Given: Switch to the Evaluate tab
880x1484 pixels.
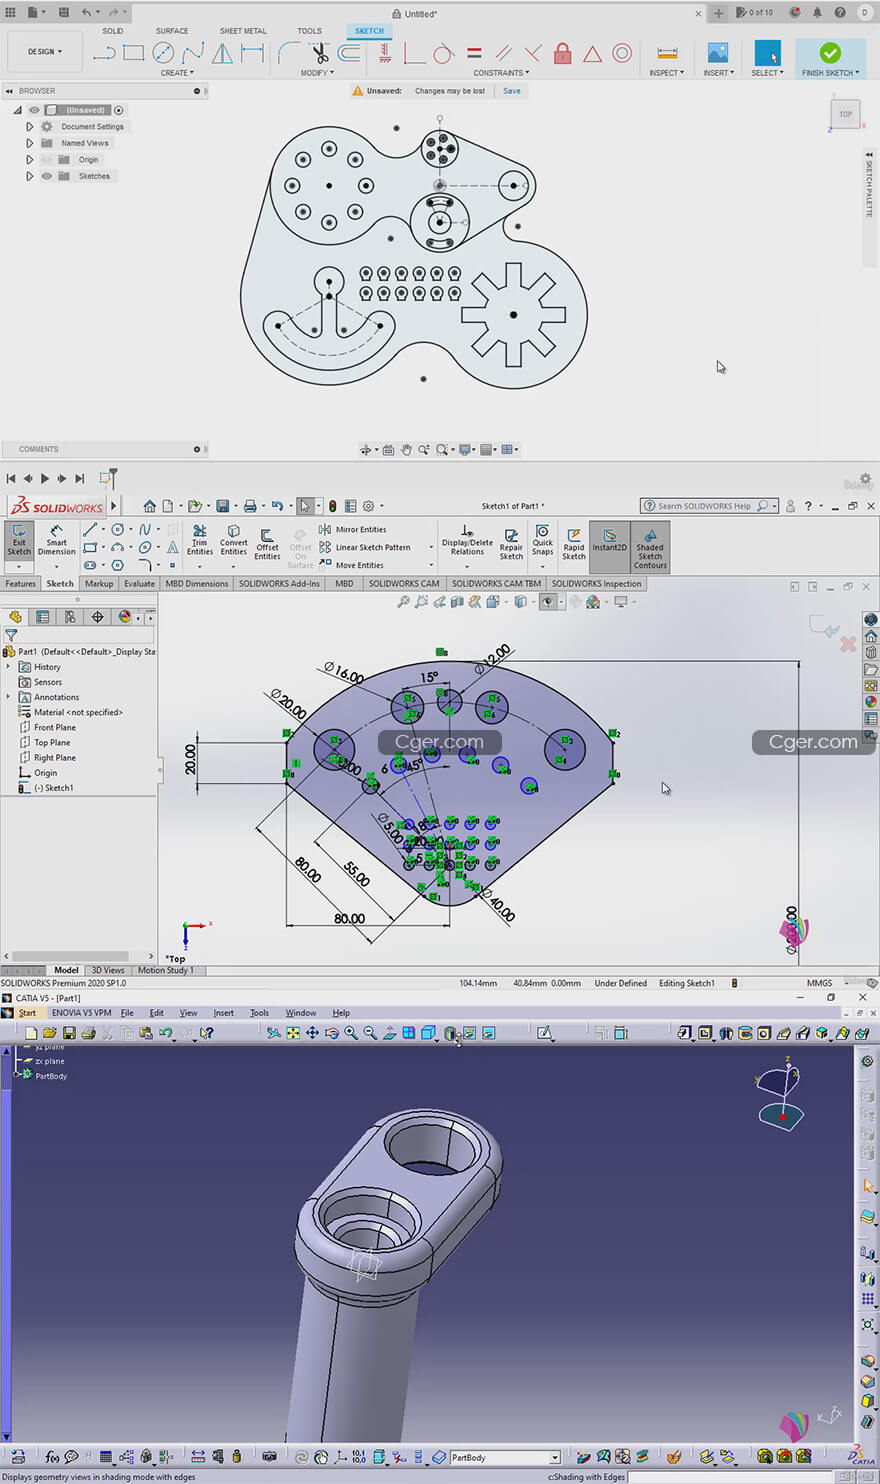Looking at the screenshot, I should [x=139, y=584].
